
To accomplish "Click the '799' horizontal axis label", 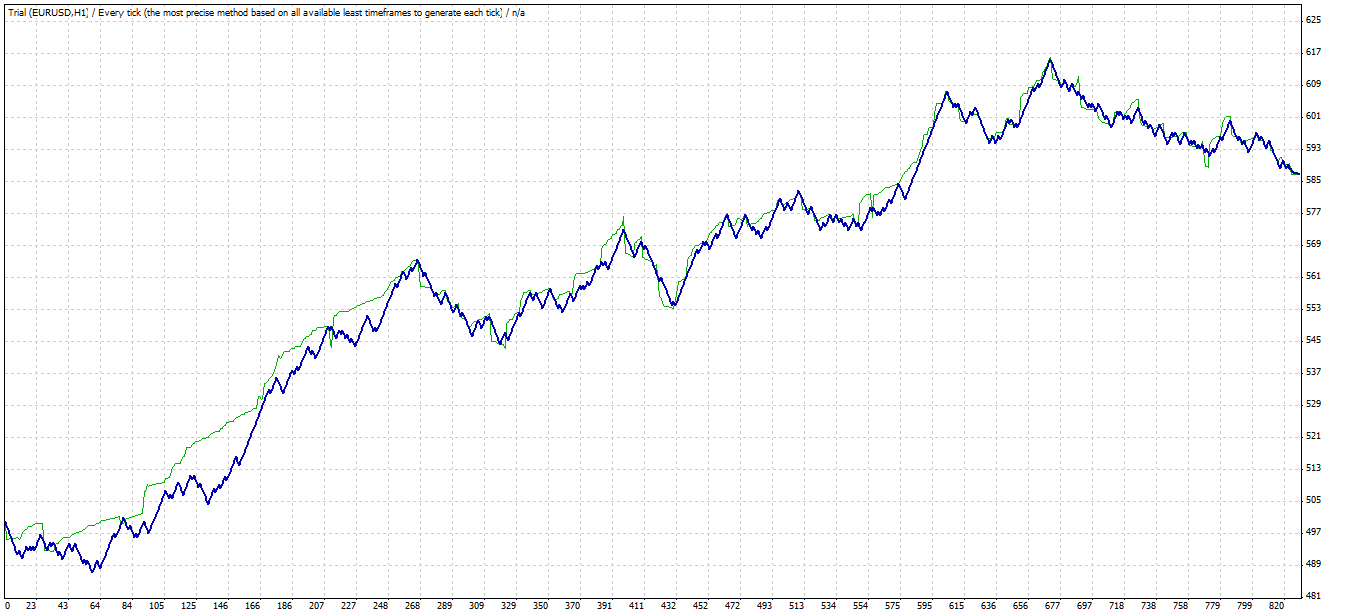I will click(x=1244, y=606).
